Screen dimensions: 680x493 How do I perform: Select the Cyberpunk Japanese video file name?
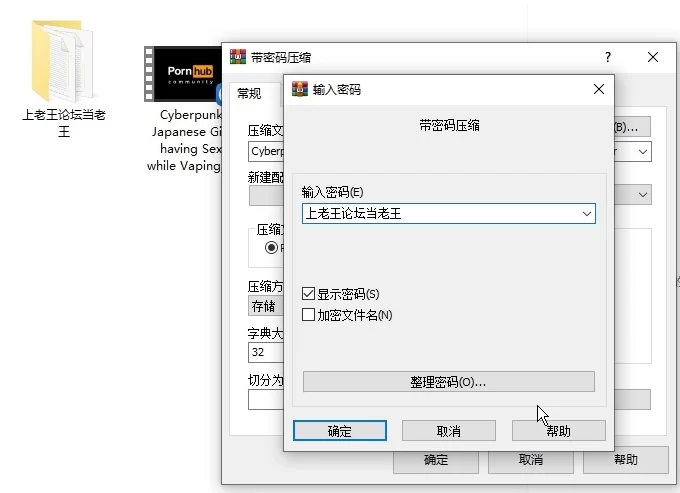pyautogui.click(x=184, y=140)
